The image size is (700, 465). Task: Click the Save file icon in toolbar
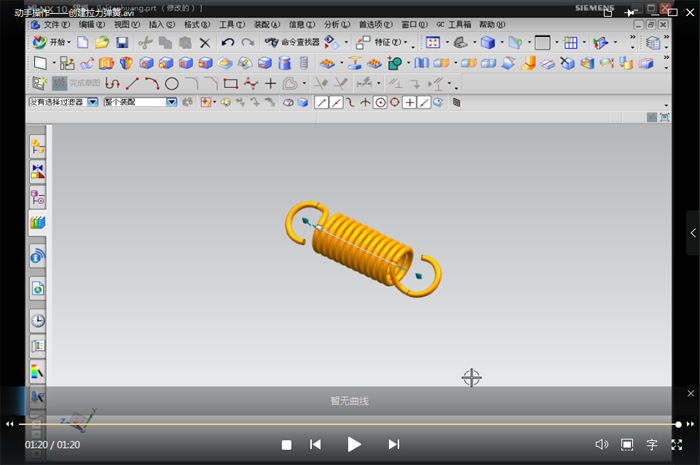[121, 43]
